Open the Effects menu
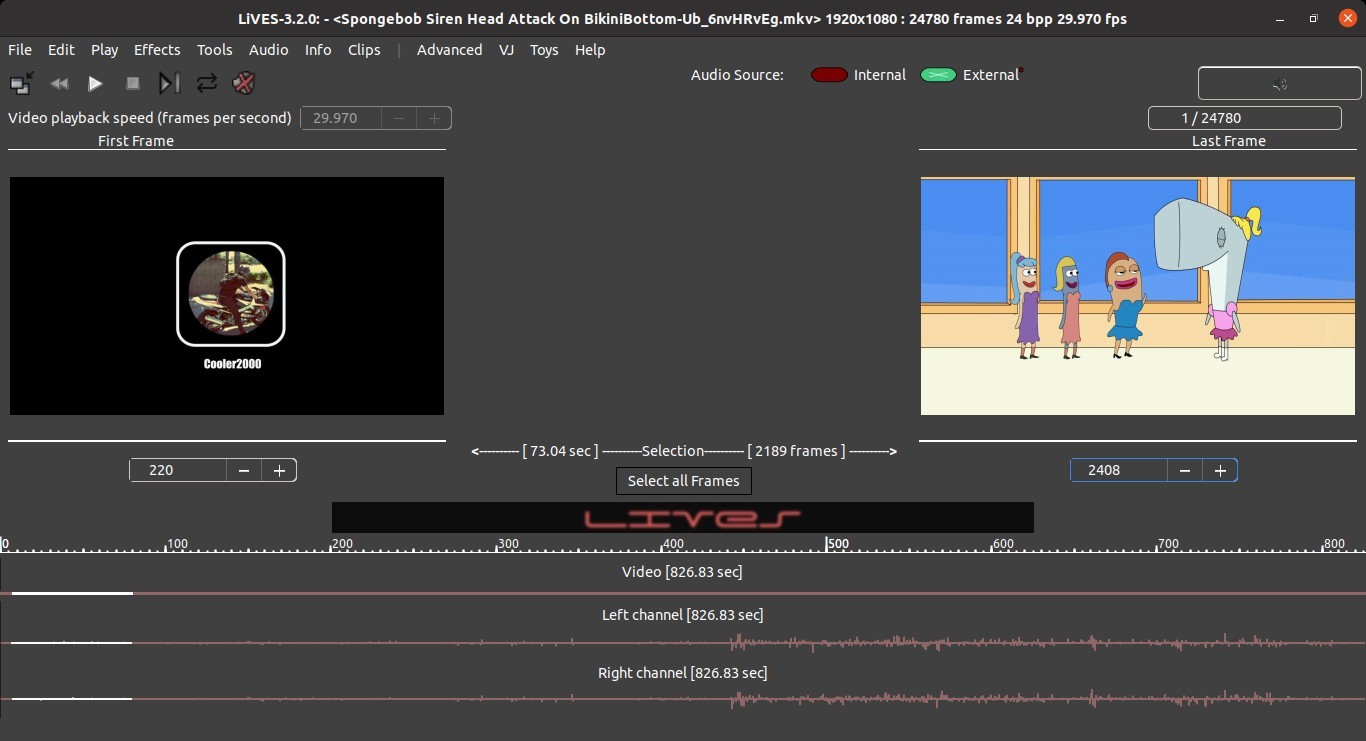This screenshot has width=1366, height=741. 157,50
